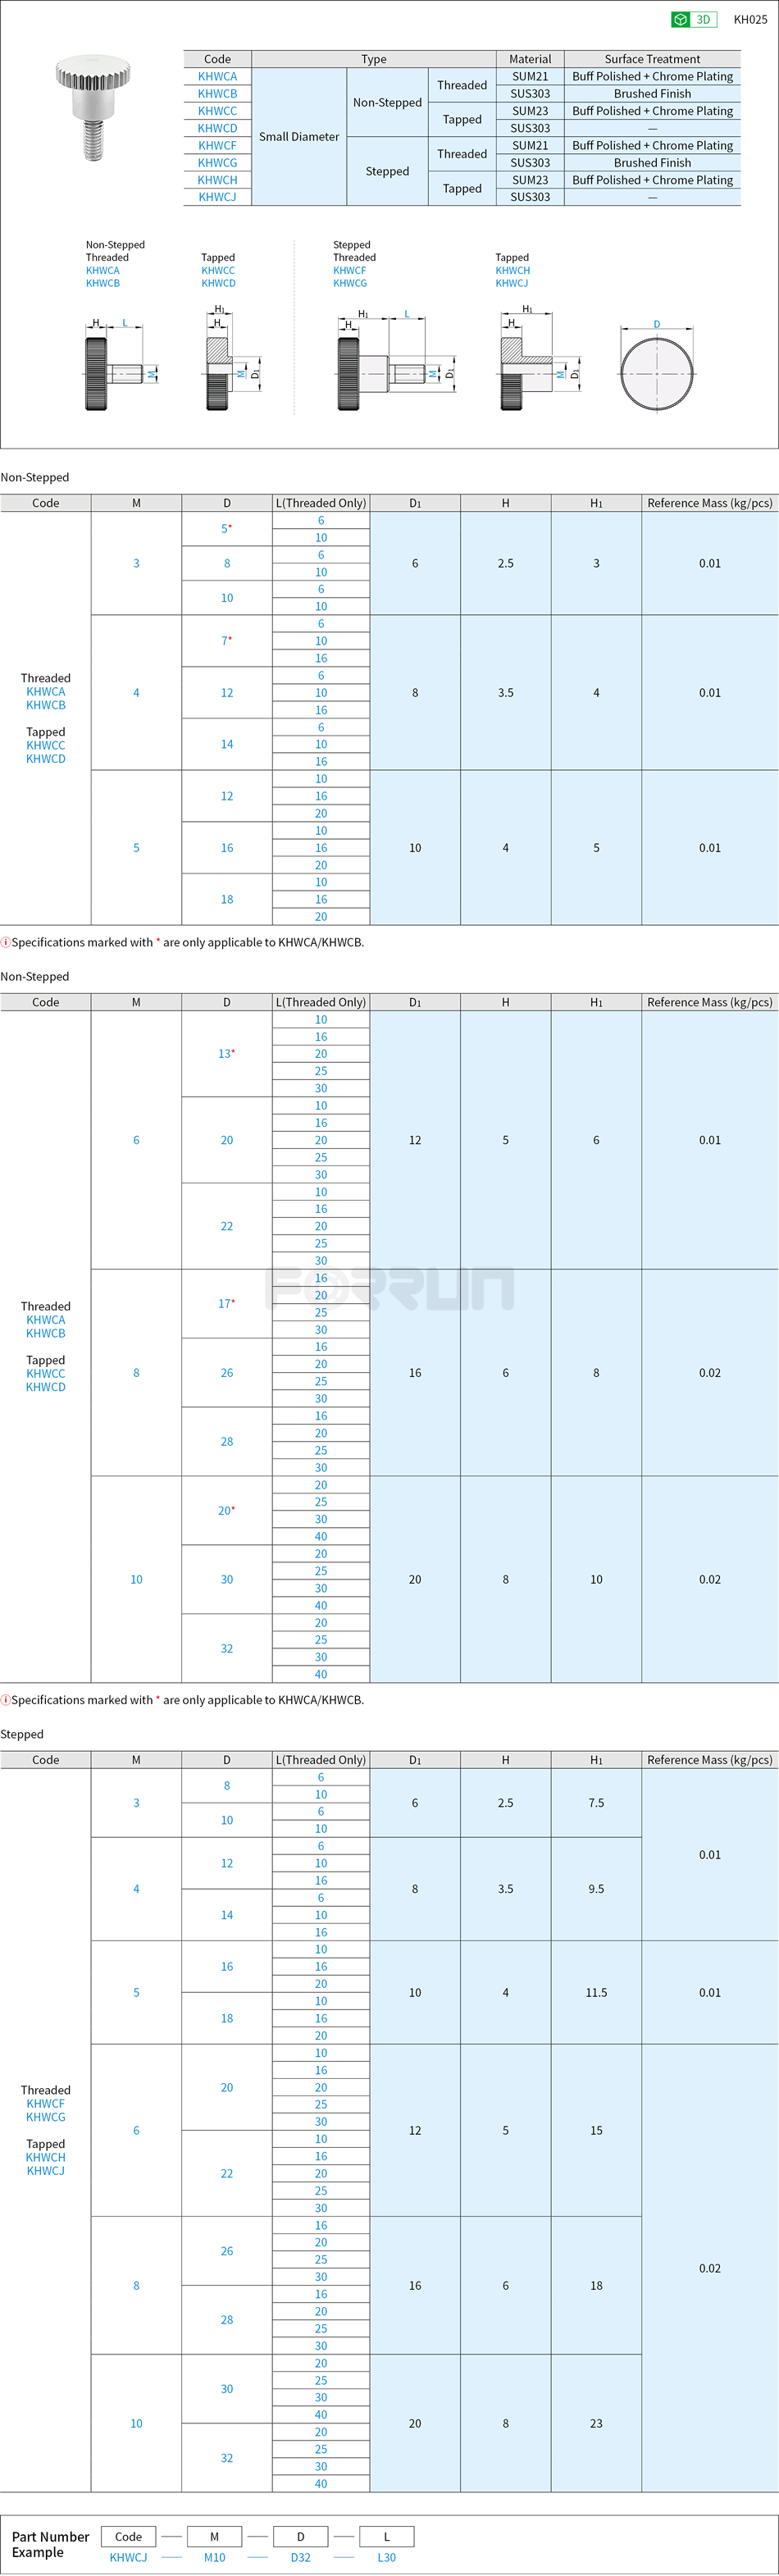Screen dimensions: 779x2576
Task: Click the green 3D view badge
Action: [x=694, y=19]
